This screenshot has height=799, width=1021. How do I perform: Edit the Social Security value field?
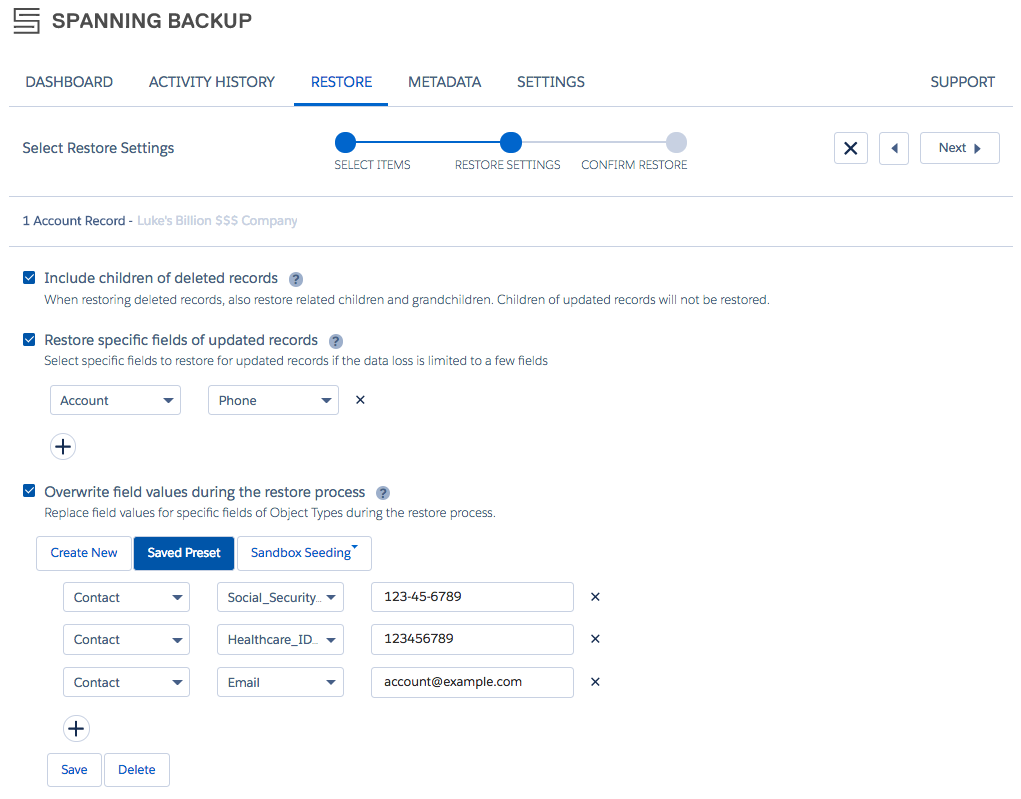click(472, 596)
